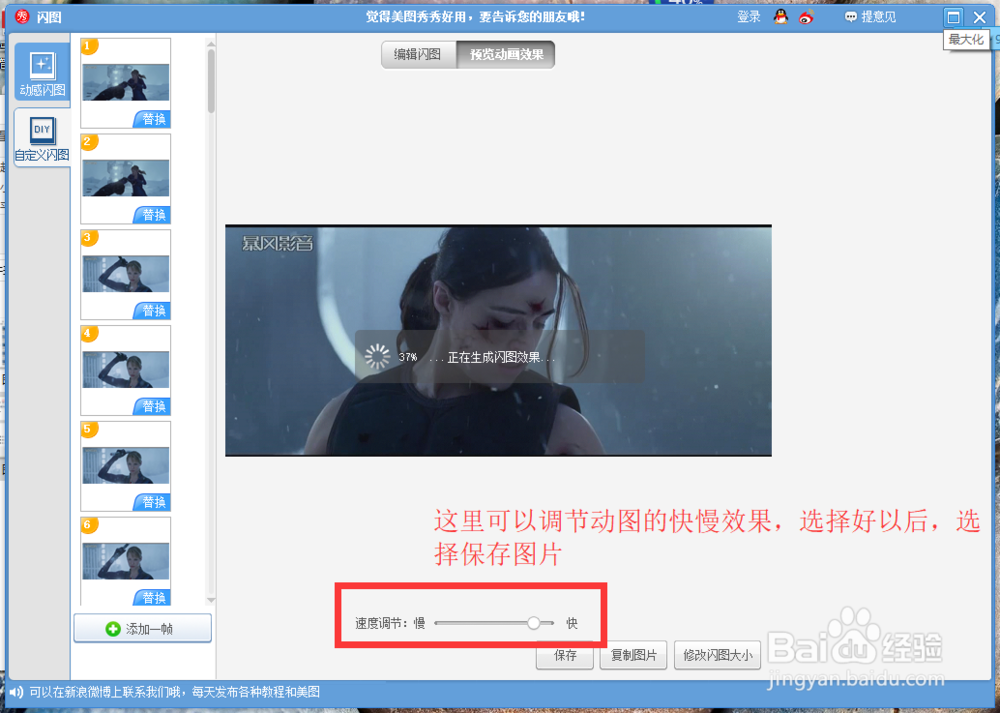Click the 快 fast speed label
The width and height of the screenshot is (1000, 713).
572,623
